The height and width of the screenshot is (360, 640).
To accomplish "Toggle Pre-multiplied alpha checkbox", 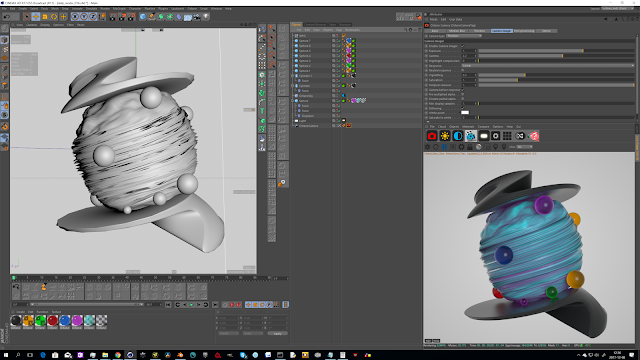I will click(x=462, y=94).
